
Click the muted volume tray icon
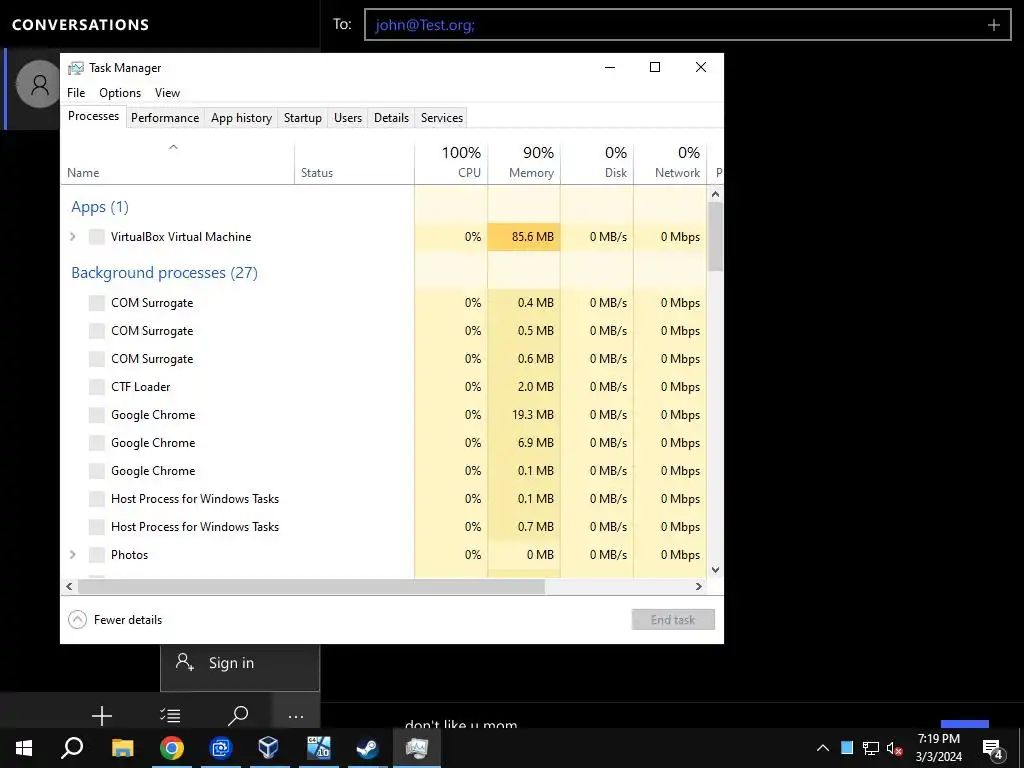895,748
